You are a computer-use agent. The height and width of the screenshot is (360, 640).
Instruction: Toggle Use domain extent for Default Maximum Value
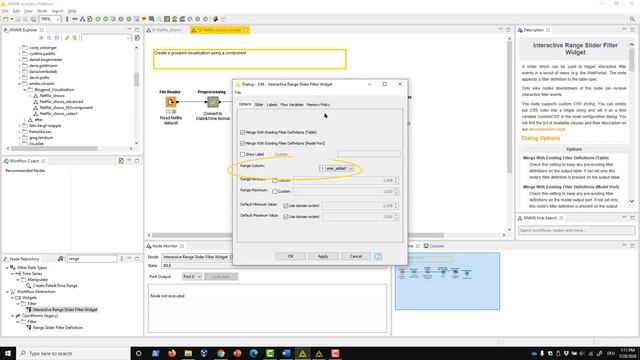286,217
